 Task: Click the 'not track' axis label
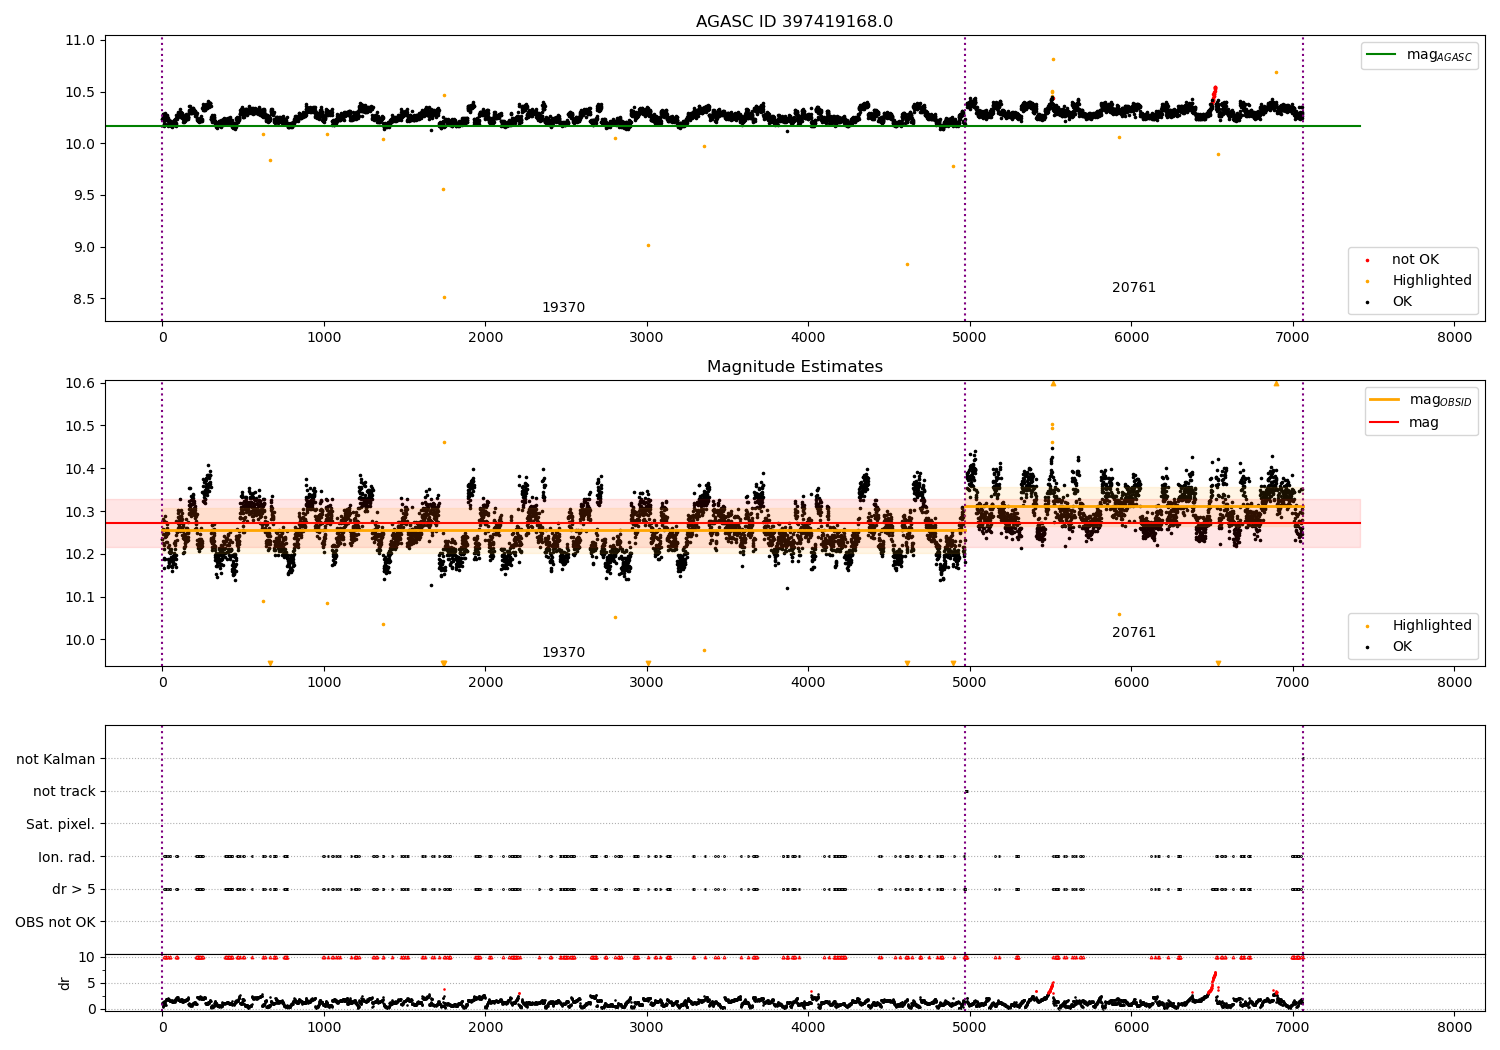pyautogui.click(x=64, y=792)
